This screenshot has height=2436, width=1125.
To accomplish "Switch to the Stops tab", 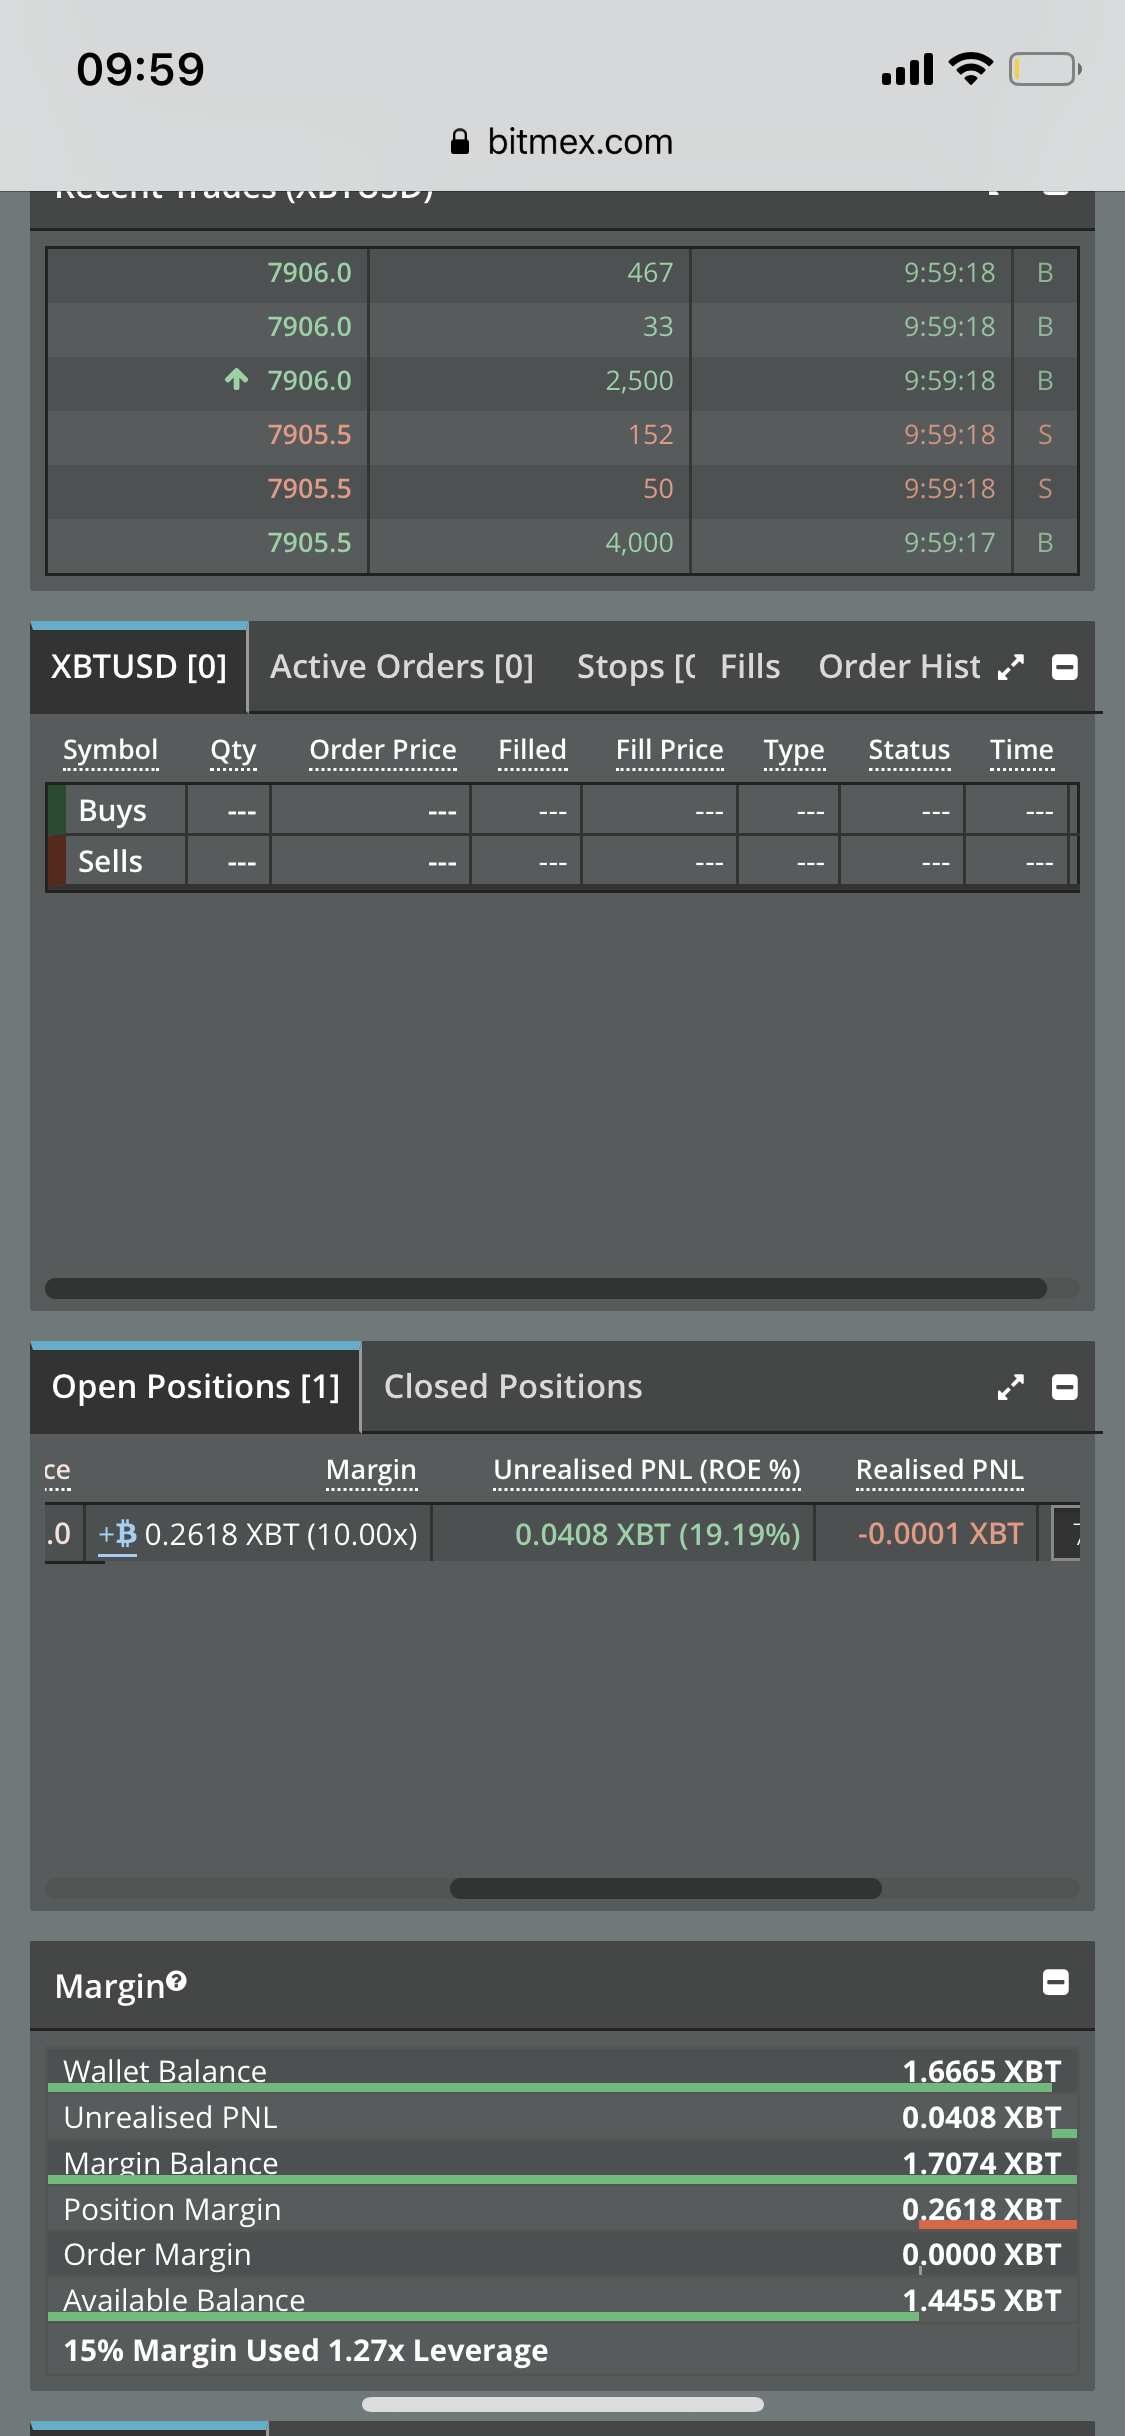I will 634,667.
